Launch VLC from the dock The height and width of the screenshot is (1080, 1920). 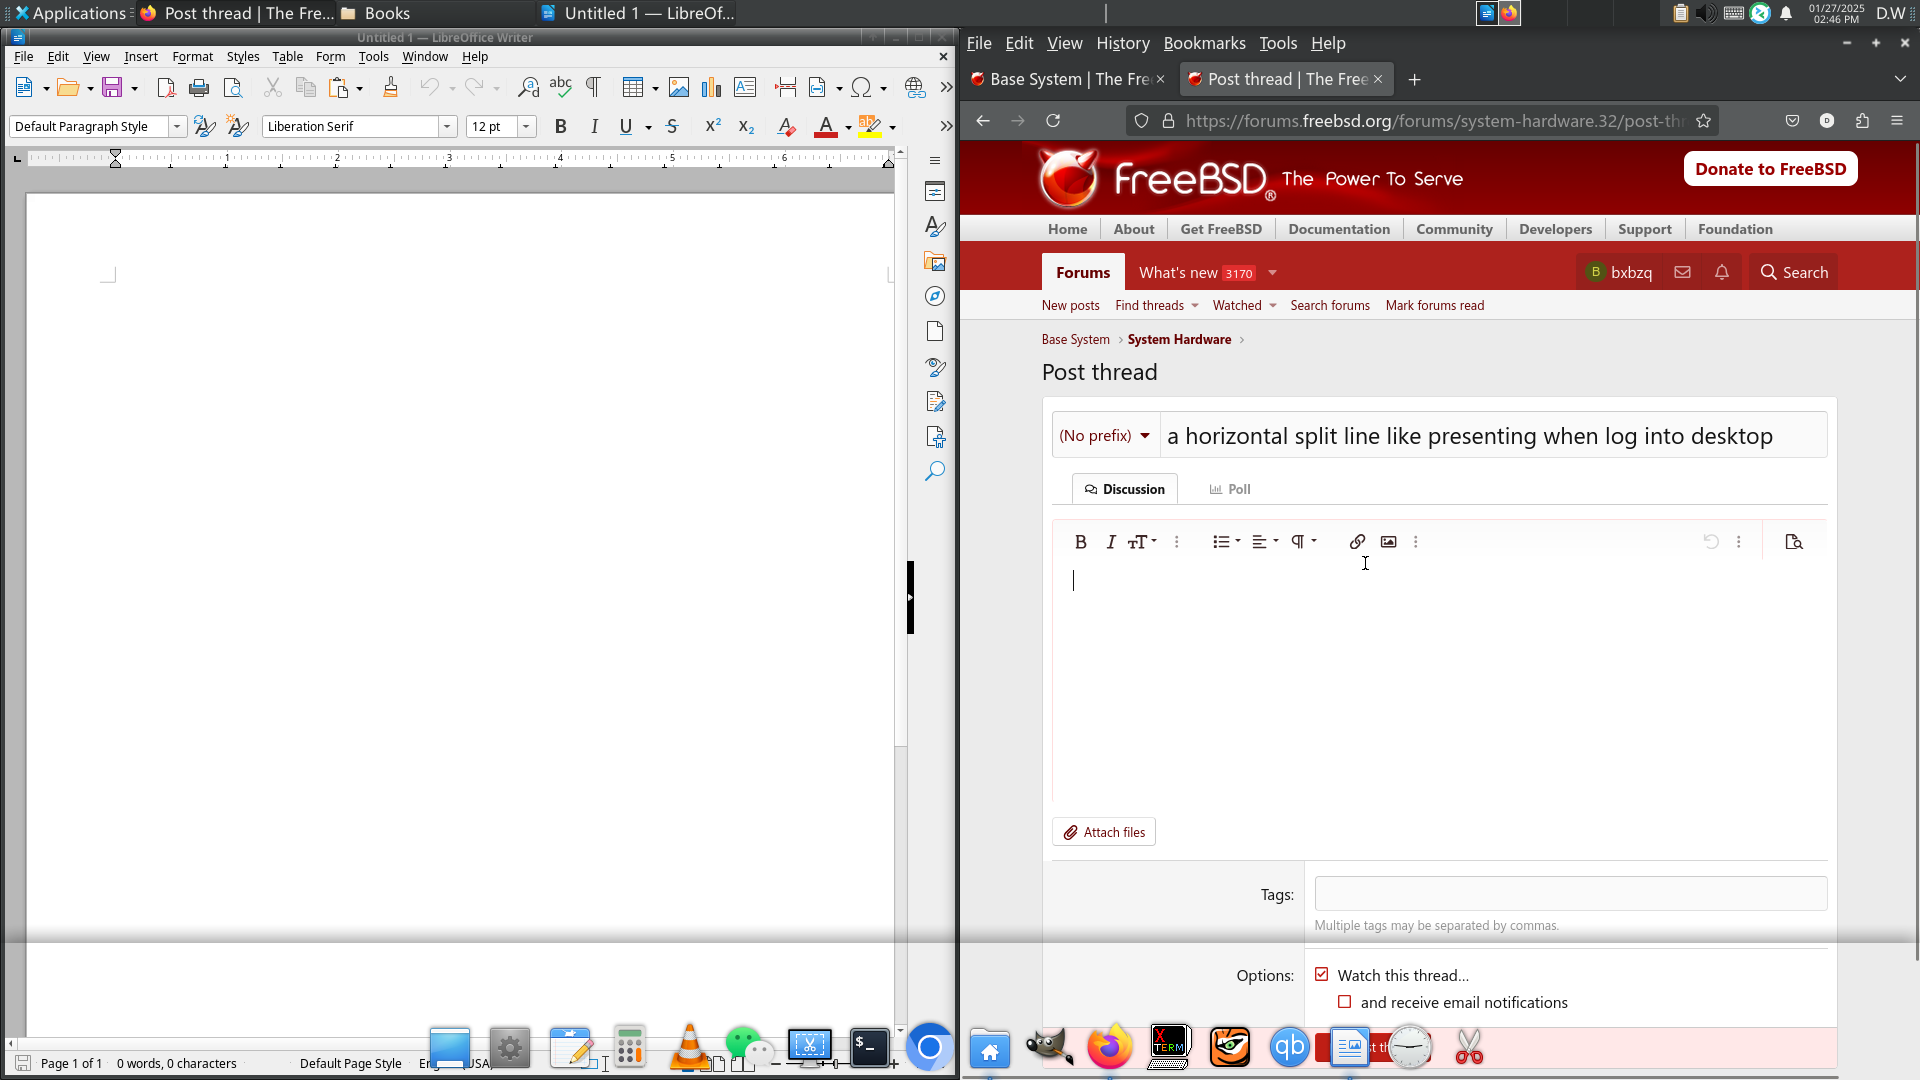689,1047
